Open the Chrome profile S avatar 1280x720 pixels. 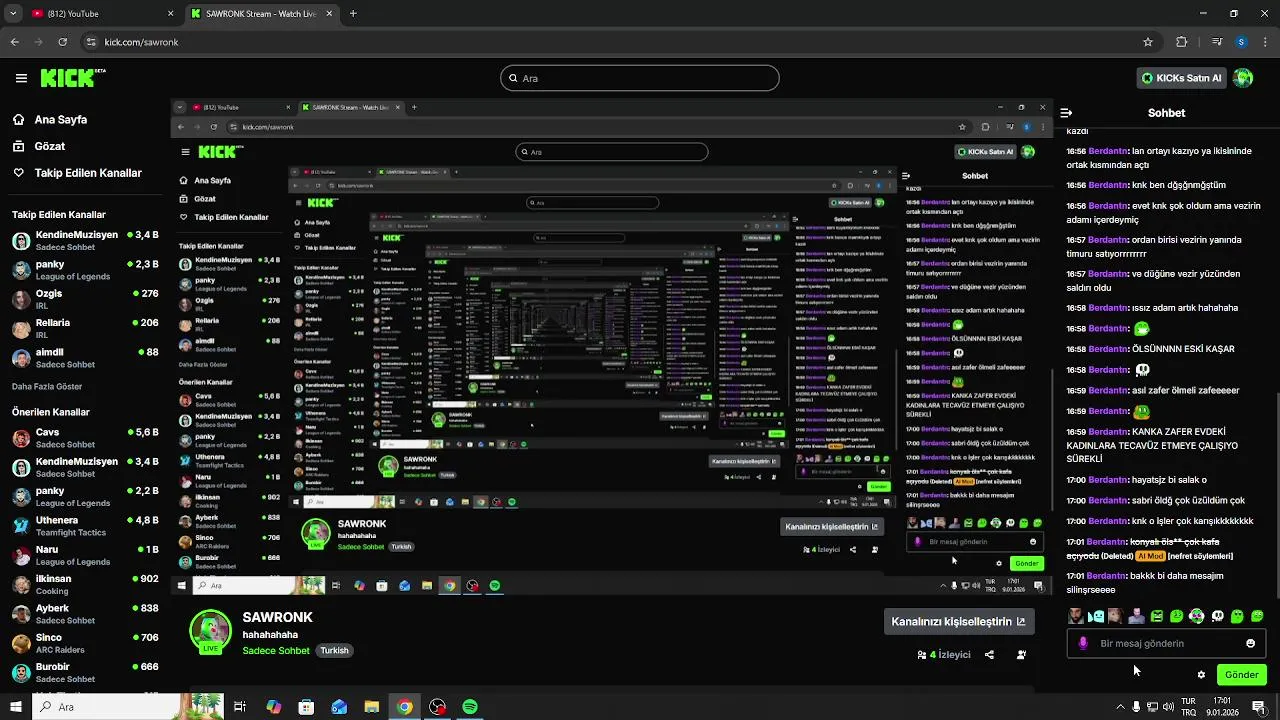click(1241, 42)
